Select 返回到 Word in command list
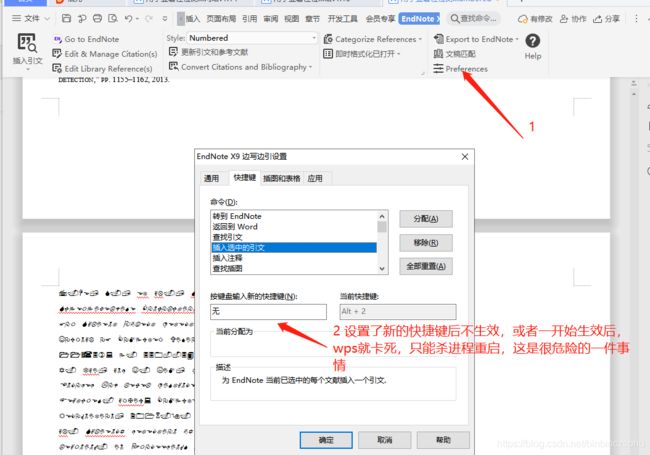The image size is (650, 455). [294, 227]
